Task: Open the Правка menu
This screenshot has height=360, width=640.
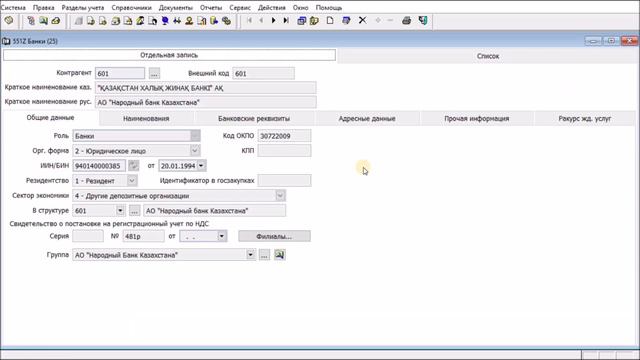Action: pos(43,8)
